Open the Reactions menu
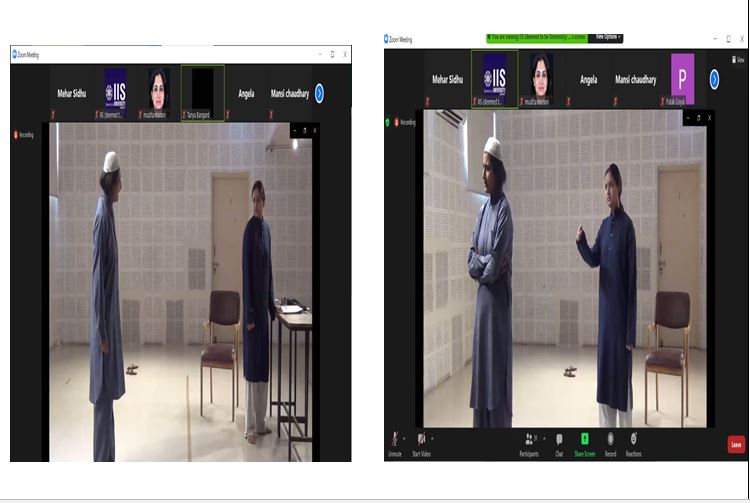The image size is (750, 503). tap(634, 440)
